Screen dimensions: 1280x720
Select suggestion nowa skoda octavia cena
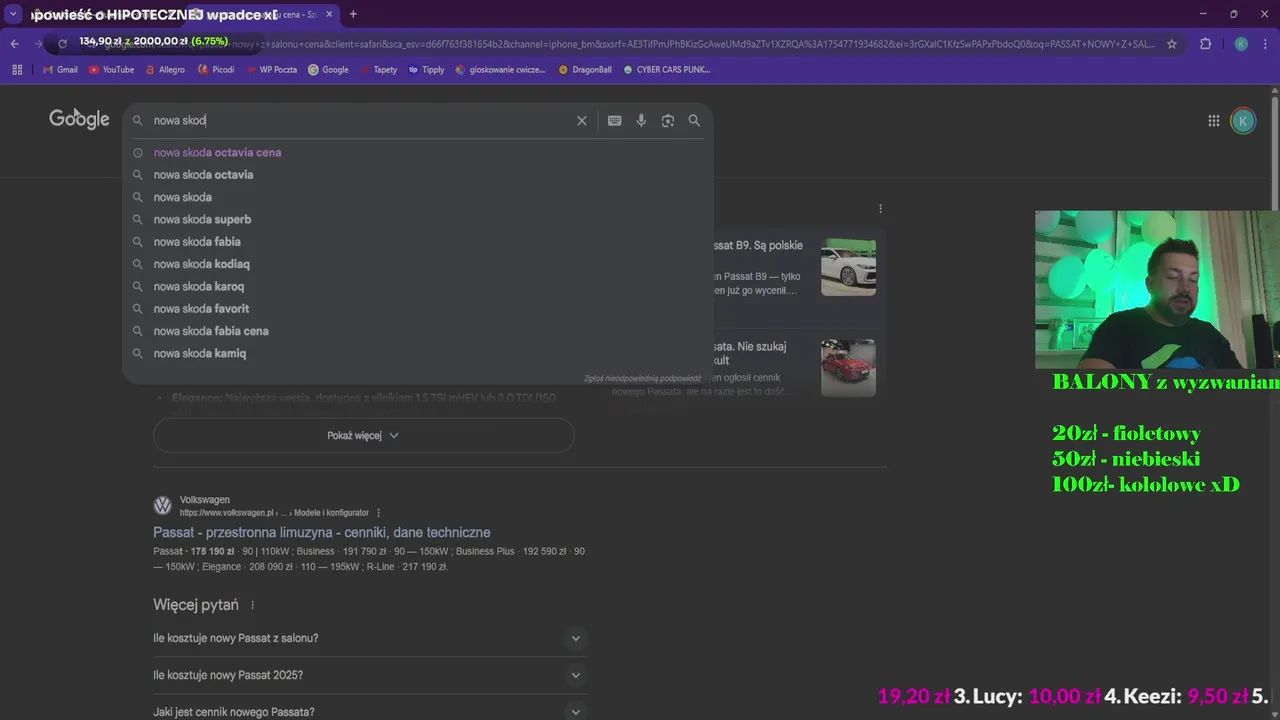[418, 153]
